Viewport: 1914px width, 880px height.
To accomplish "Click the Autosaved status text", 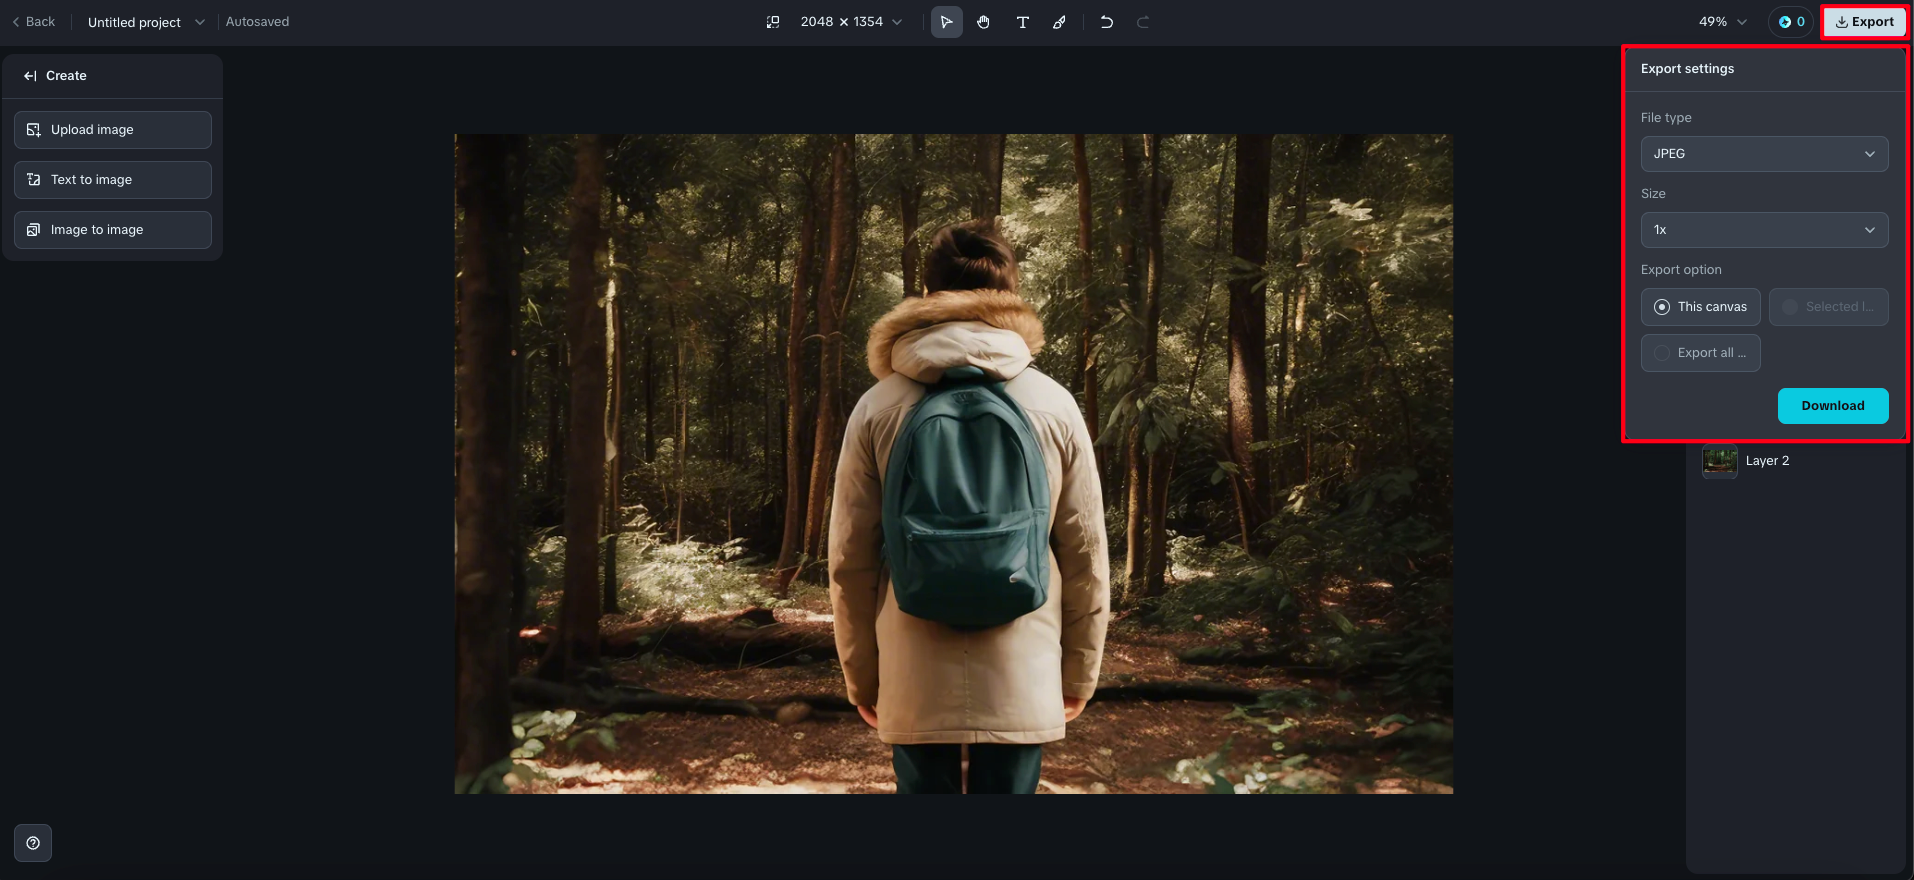I will click(x=257, y=22).
